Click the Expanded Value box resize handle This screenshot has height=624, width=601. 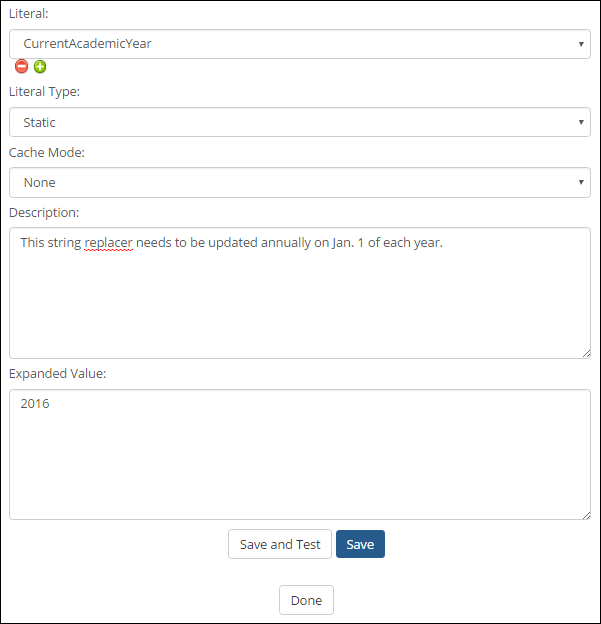[x=586, y=515]
